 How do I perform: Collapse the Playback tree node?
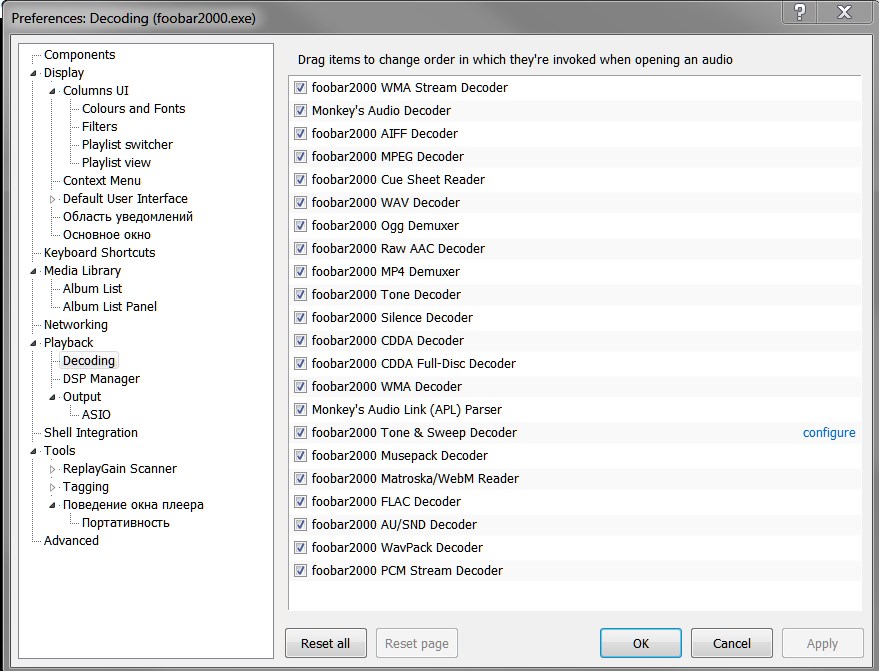35,343
